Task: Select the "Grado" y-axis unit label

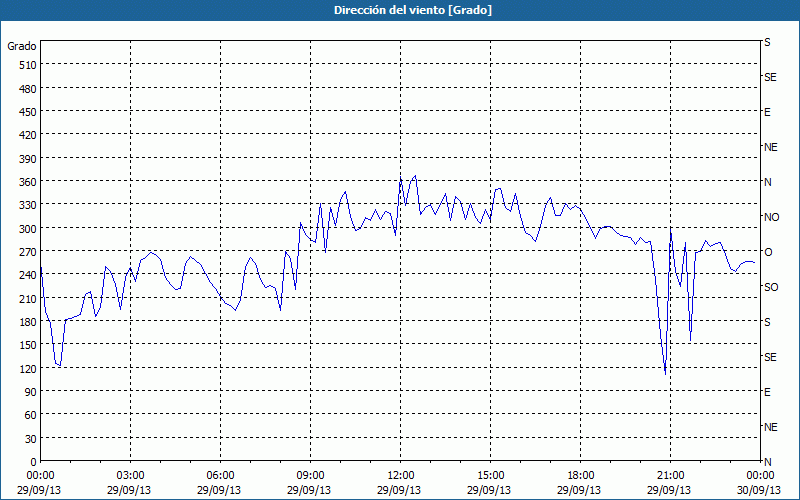Action: [22, 46]
